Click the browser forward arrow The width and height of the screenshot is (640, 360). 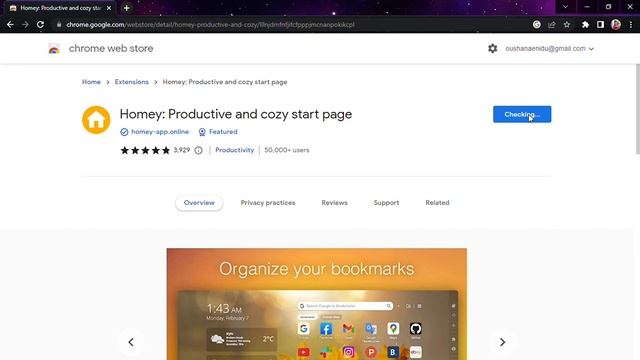(x=25, y=24)
